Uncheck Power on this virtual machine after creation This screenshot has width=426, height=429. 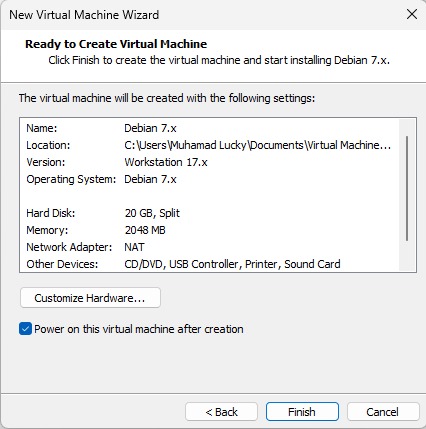point(25,329)
